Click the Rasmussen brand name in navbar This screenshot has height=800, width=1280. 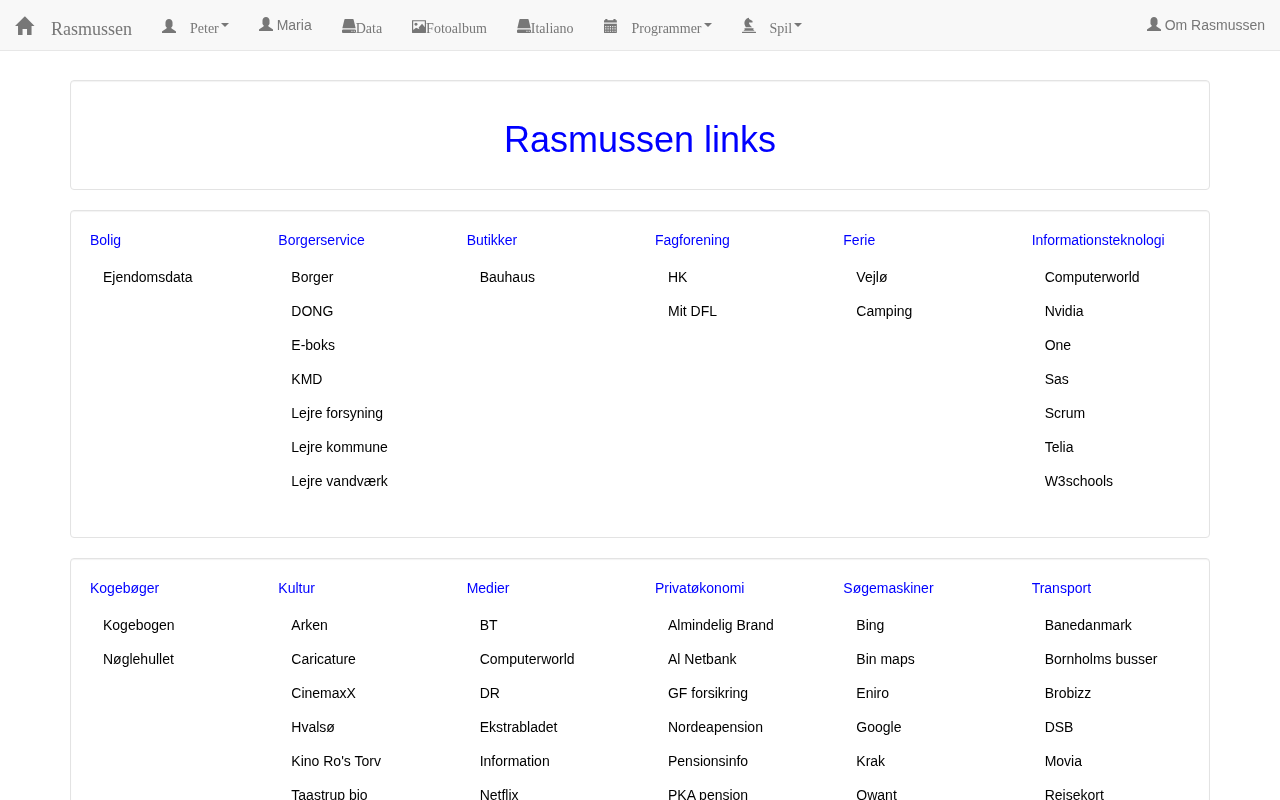(91, 28)
